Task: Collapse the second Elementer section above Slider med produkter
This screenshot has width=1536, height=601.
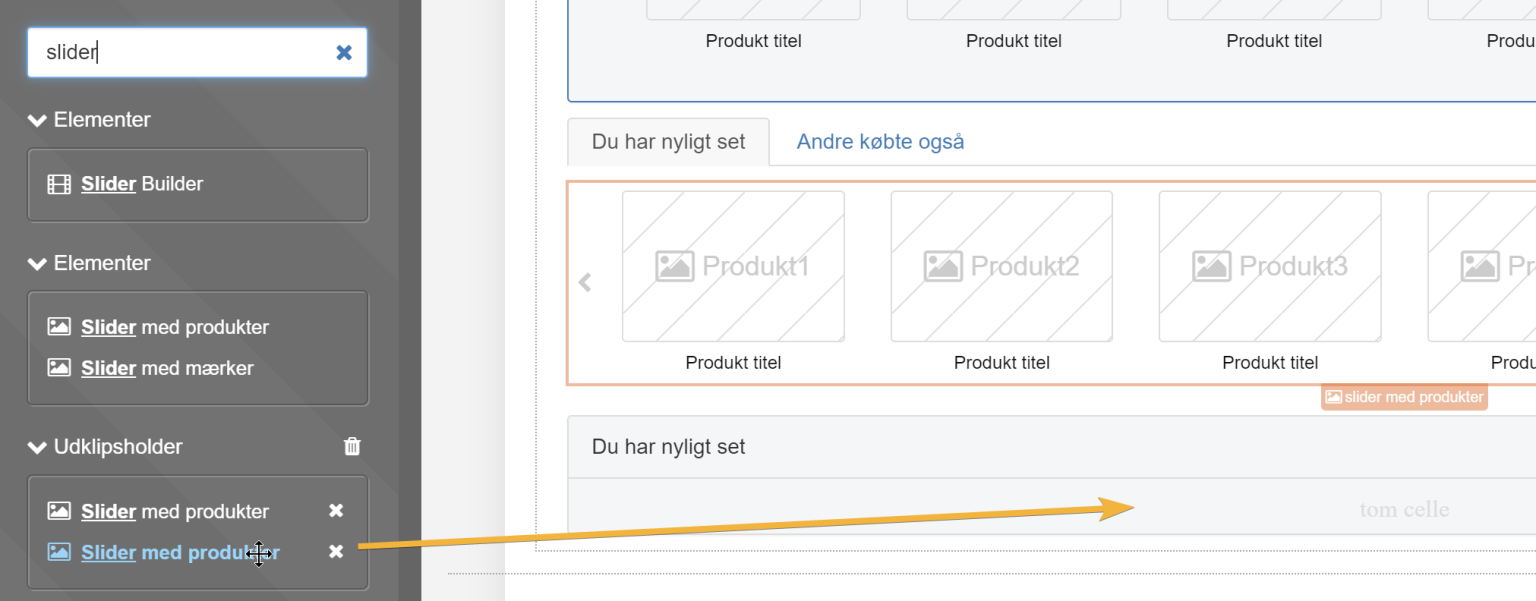Action: pyautogui.click(x=37, y=263)
